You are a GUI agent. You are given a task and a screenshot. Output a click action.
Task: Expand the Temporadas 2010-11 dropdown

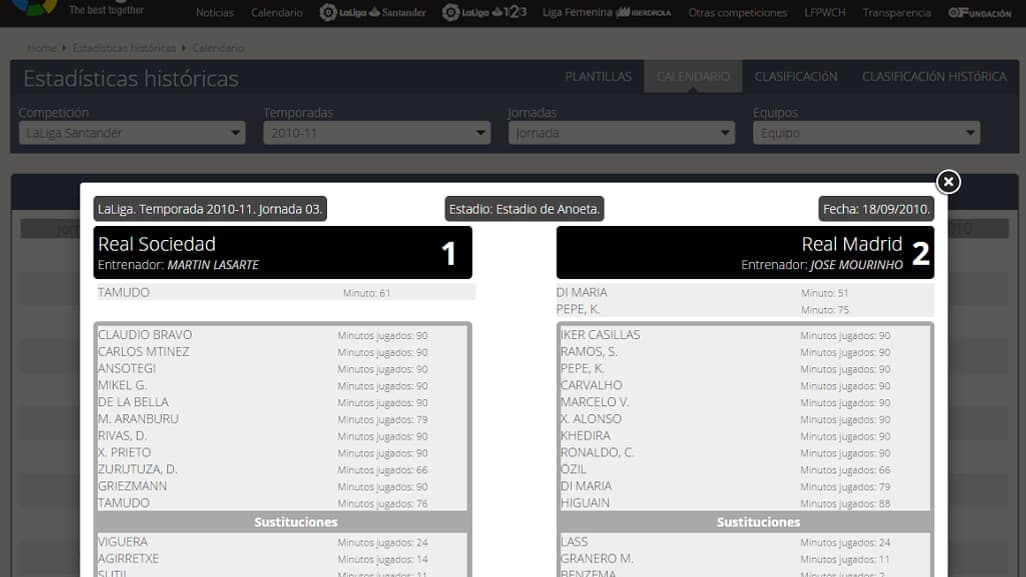click(377, 133)
